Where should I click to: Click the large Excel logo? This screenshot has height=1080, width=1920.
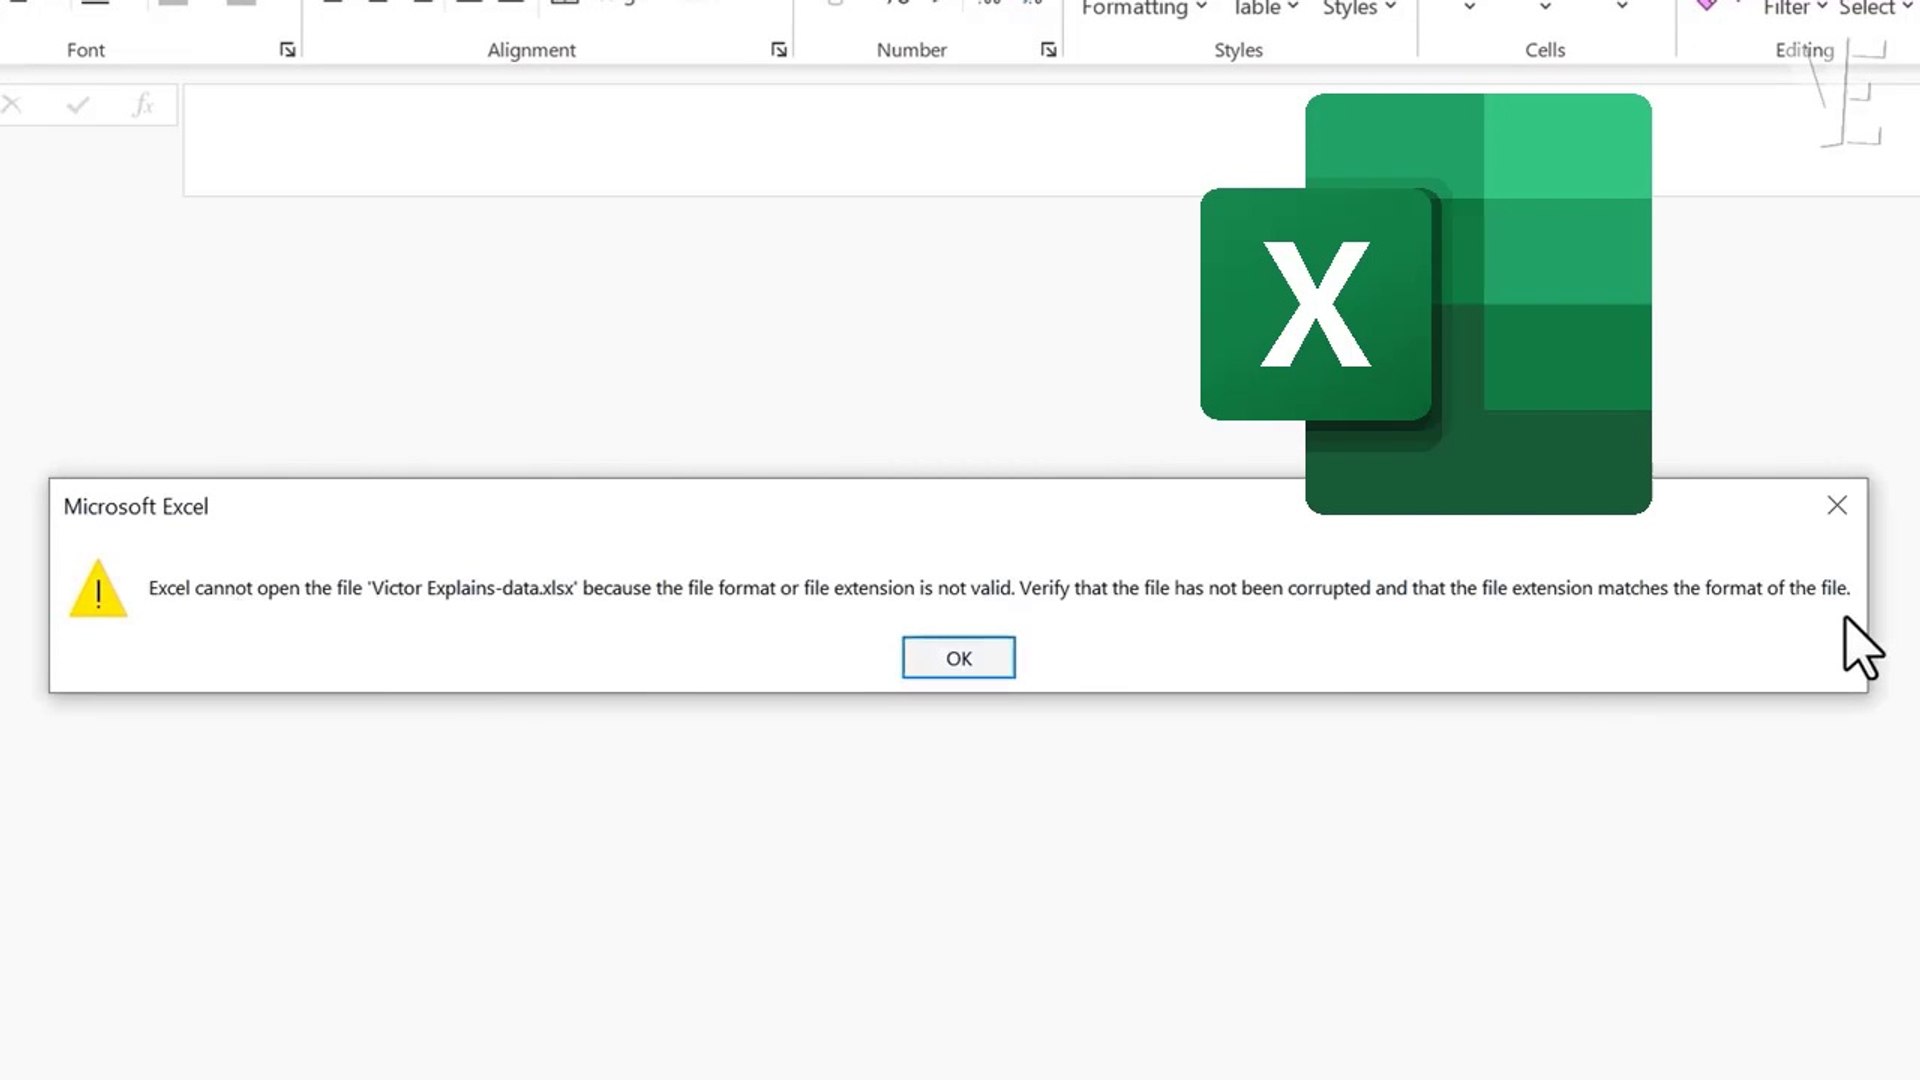1425,304
